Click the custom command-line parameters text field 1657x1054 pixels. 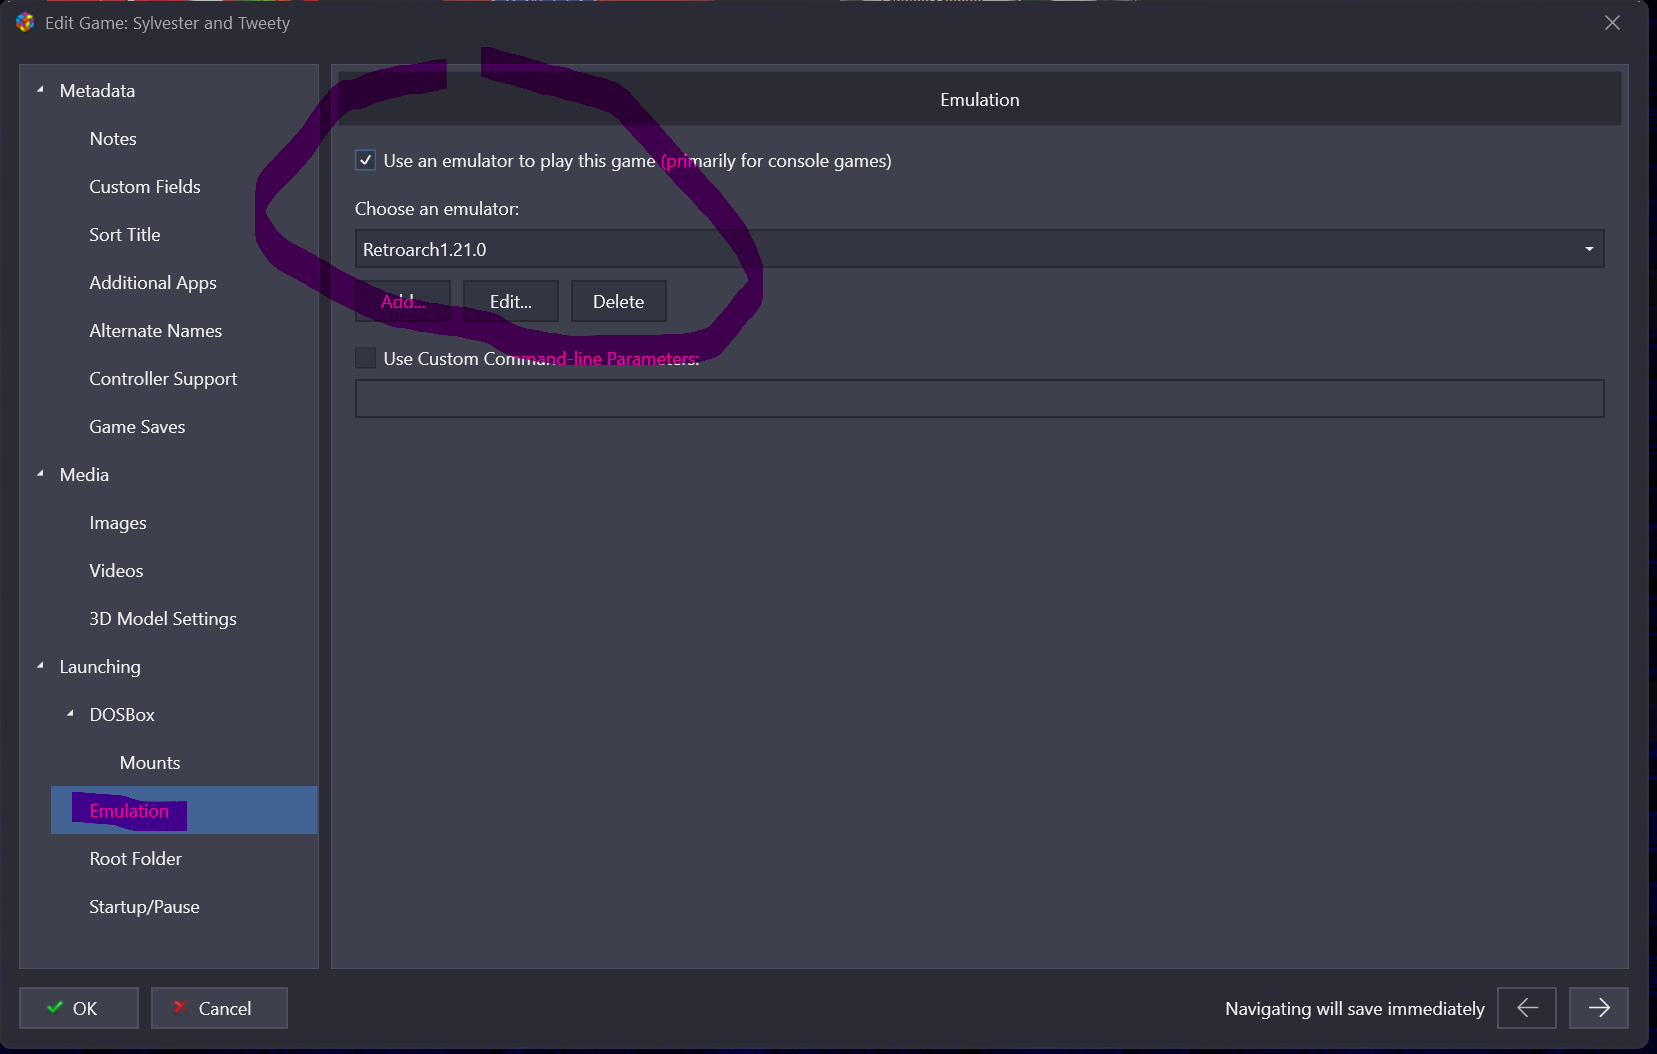click(979, 399)
